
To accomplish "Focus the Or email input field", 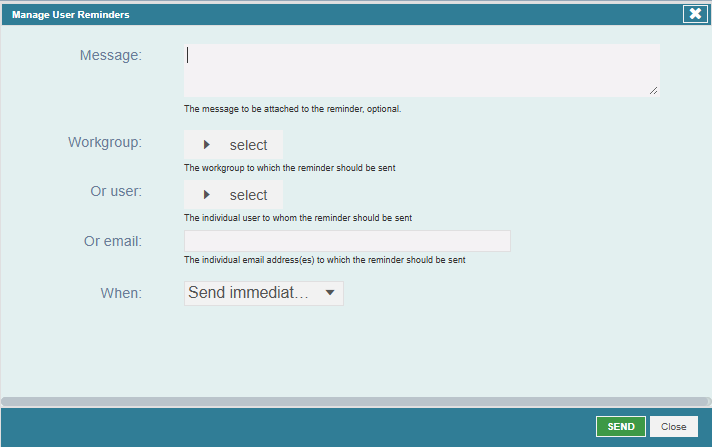I will click(x=347, y=241).
